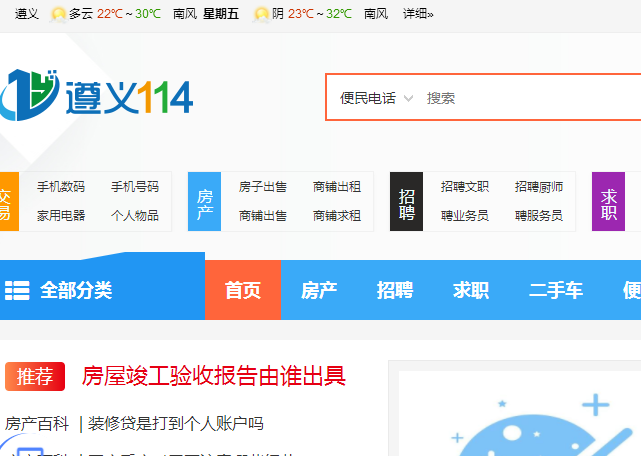Screen dimensions: 641x456
Task: Open the 聘业务员 link
Action: pyautogui.click(x=465, y=216)
